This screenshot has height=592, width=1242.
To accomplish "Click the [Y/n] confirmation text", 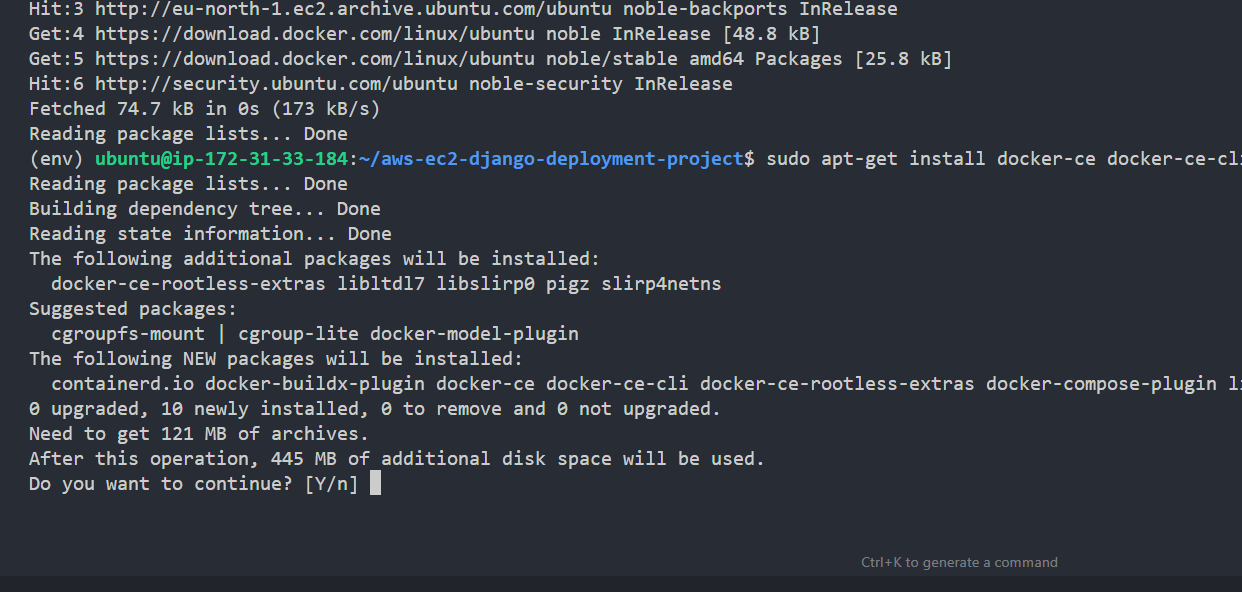I will click(x=331, y=484).
